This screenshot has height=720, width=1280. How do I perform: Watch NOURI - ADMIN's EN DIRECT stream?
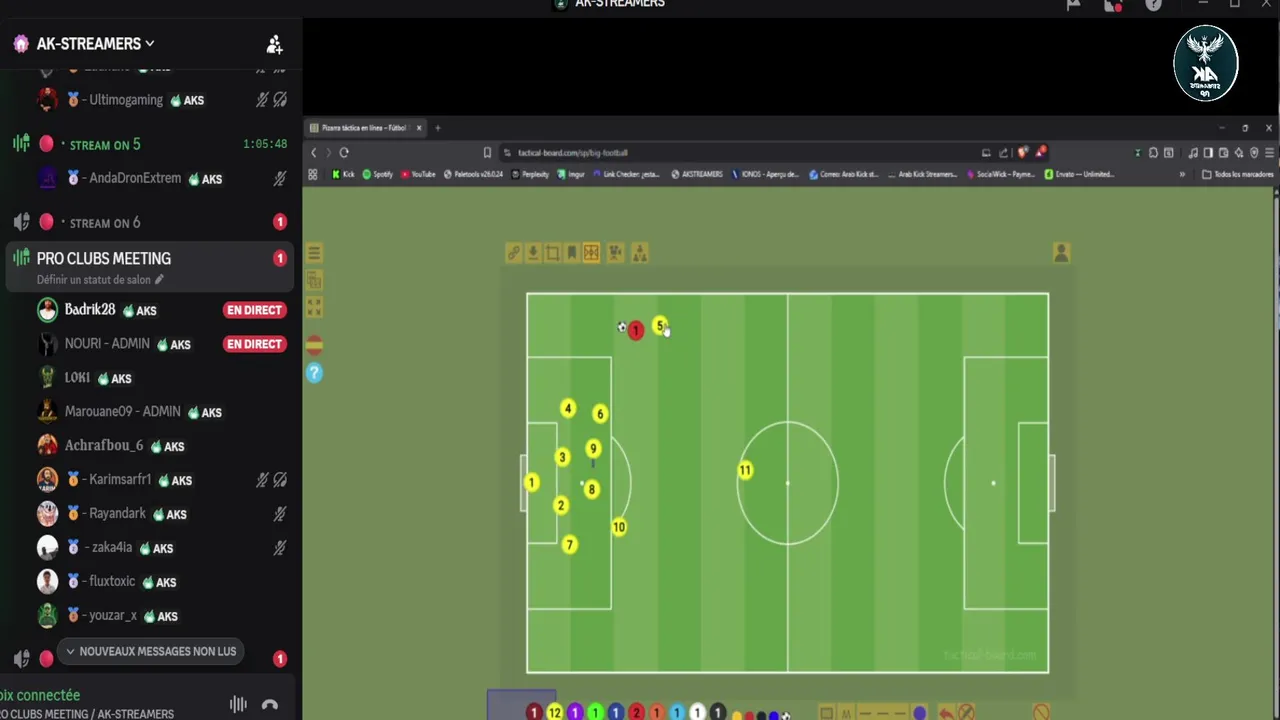(x=254, y=344)
